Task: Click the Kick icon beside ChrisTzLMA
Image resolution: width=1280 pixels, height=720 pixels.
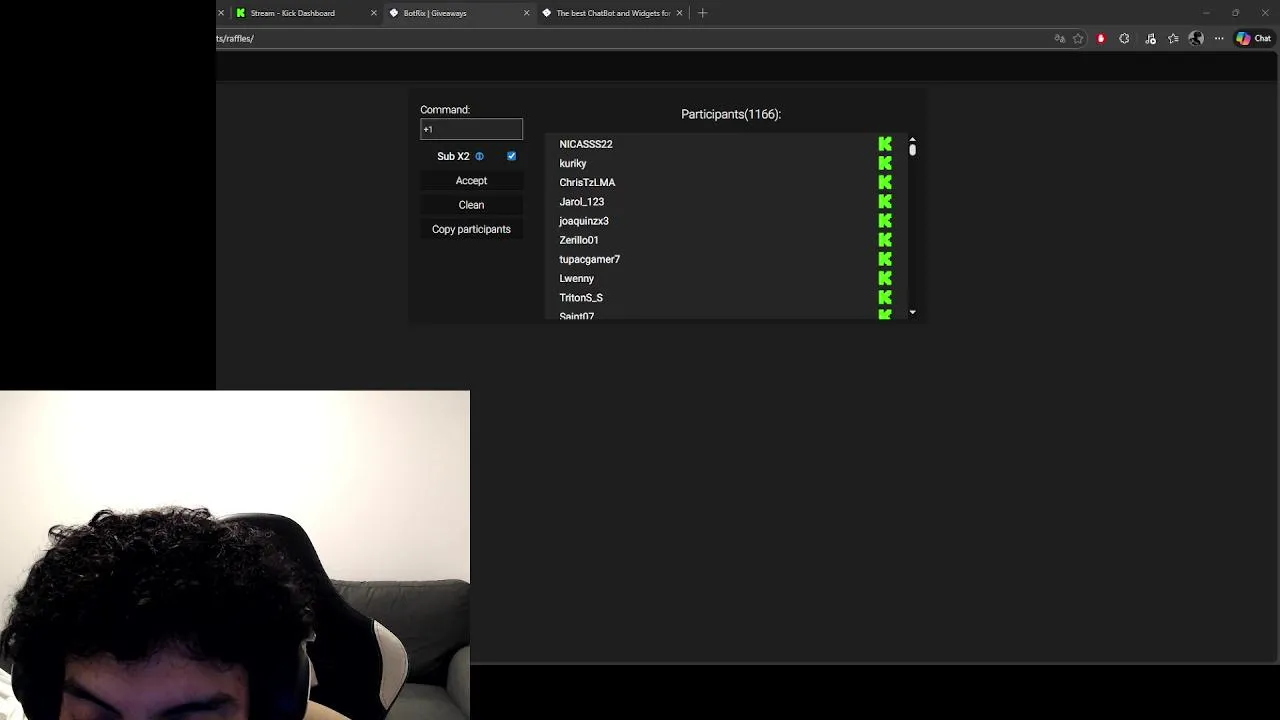Action: [x=885, y=182]
